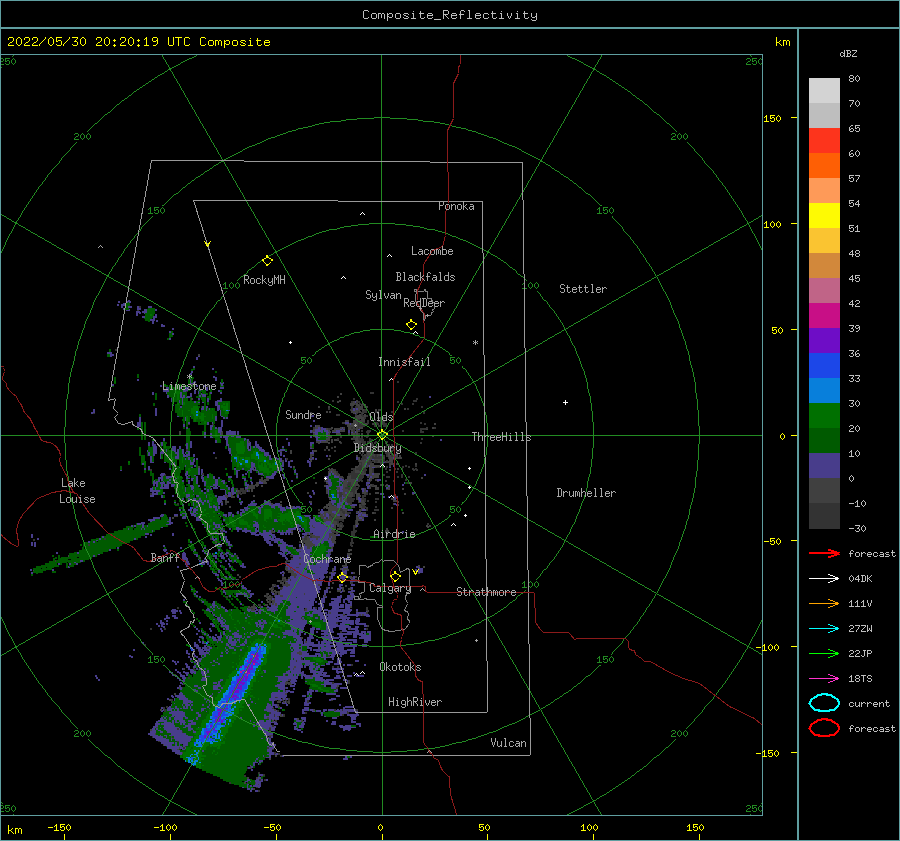Click the Okotoks town label

coord(400,667)
